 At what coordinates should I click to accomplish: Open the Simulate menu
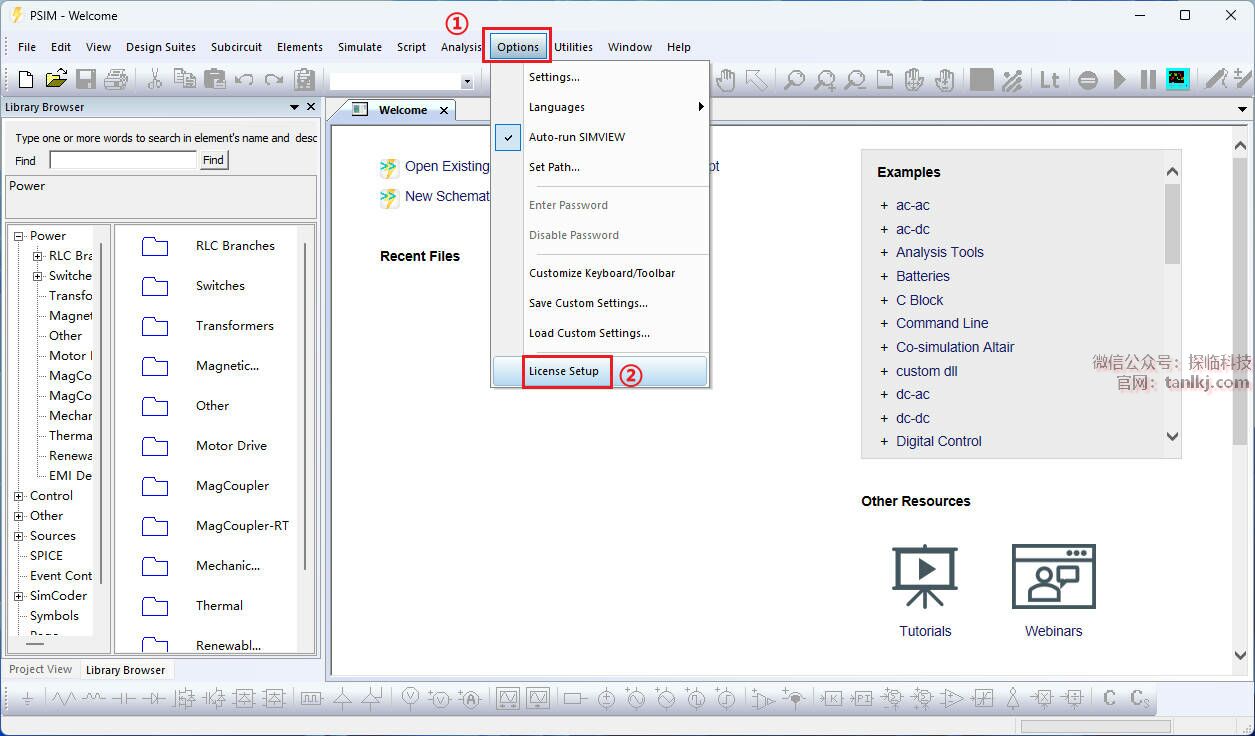360,47
